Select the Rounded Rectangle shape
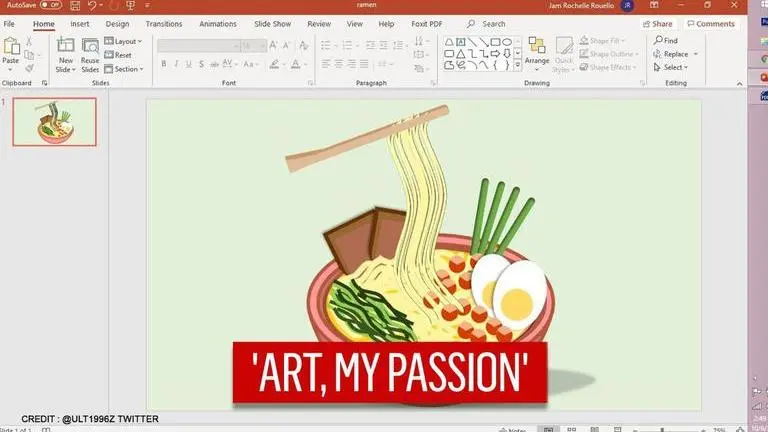The height and width of the screenshot is (432, 768). pyautogui.click(x=449, y=54)
